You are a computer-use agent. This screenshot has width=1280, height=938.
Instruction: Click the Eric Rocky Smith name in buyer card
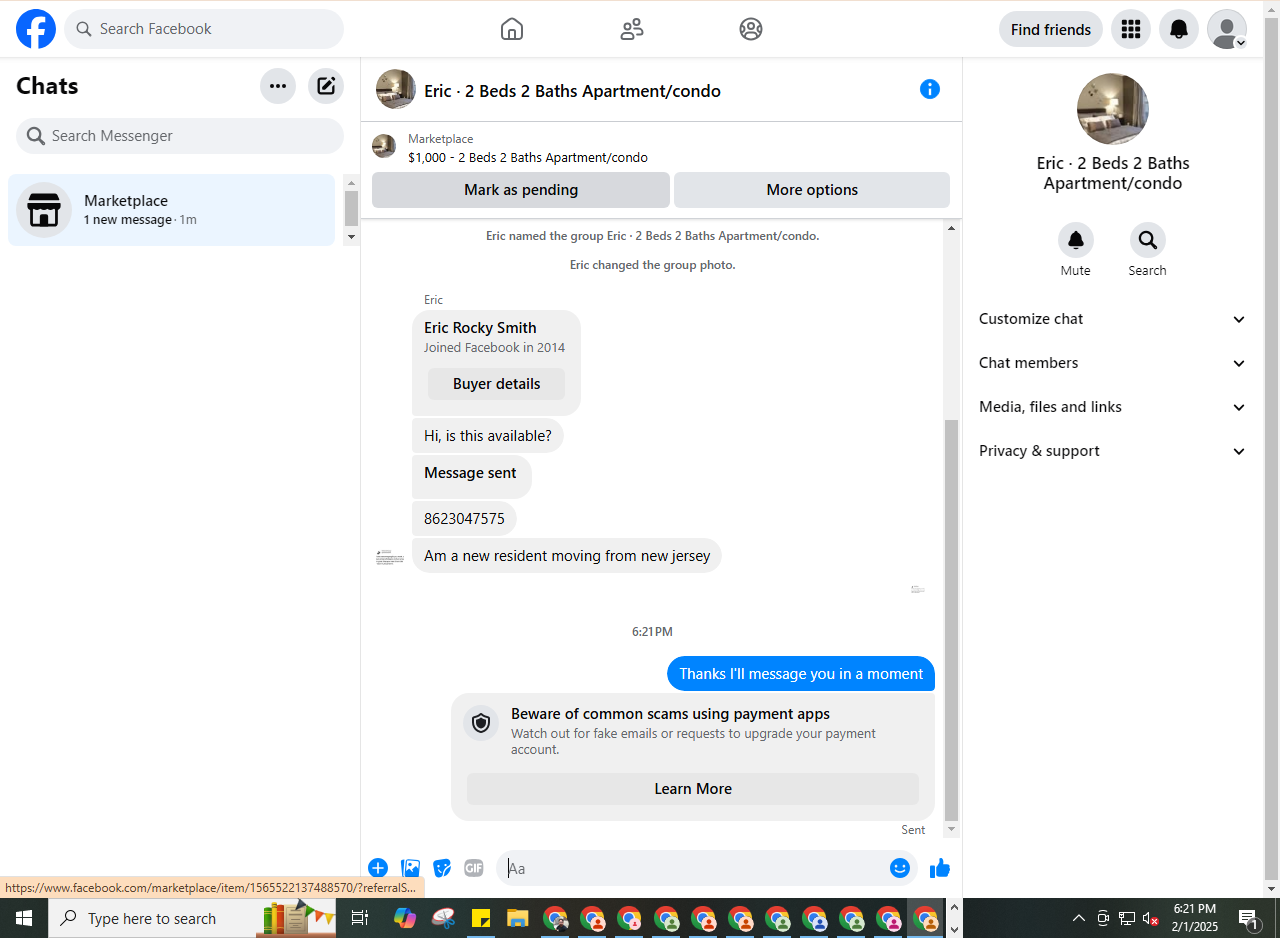480,328
